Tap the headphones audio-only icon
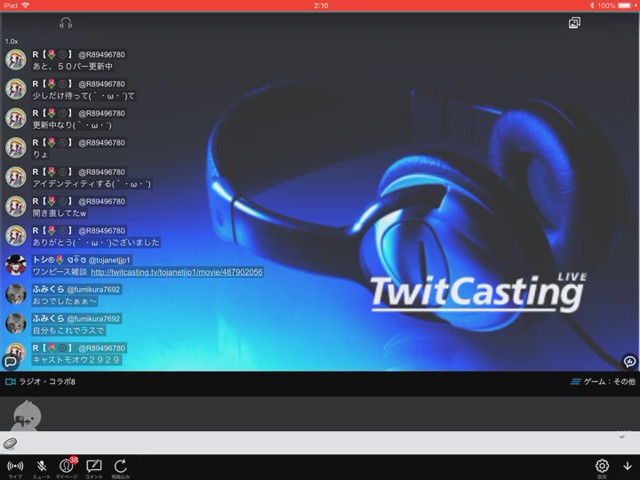This screenshot has height=480, width=640. click(65, 23)
